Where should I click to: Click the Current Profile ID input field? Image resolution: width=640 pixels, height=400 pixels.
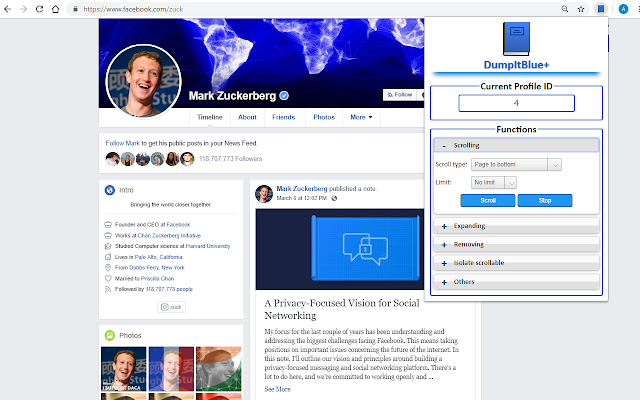(516, 103)
